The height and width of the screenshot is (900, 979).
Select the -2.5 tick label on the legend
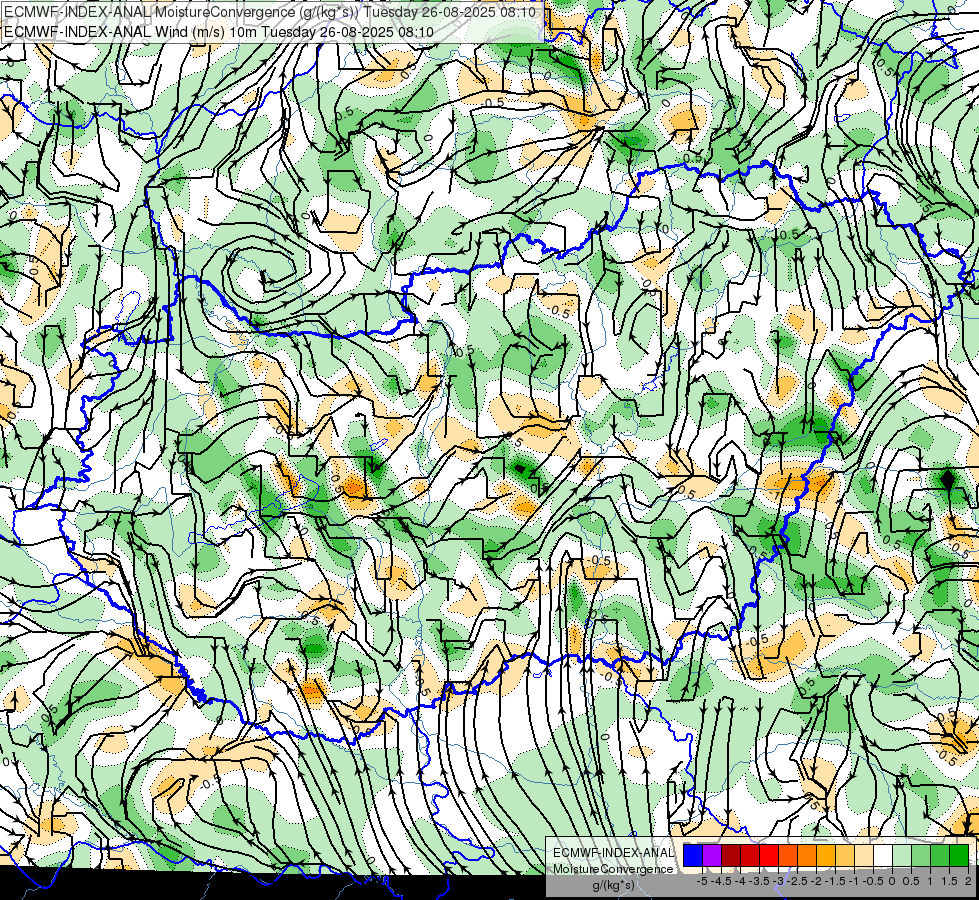797,881
